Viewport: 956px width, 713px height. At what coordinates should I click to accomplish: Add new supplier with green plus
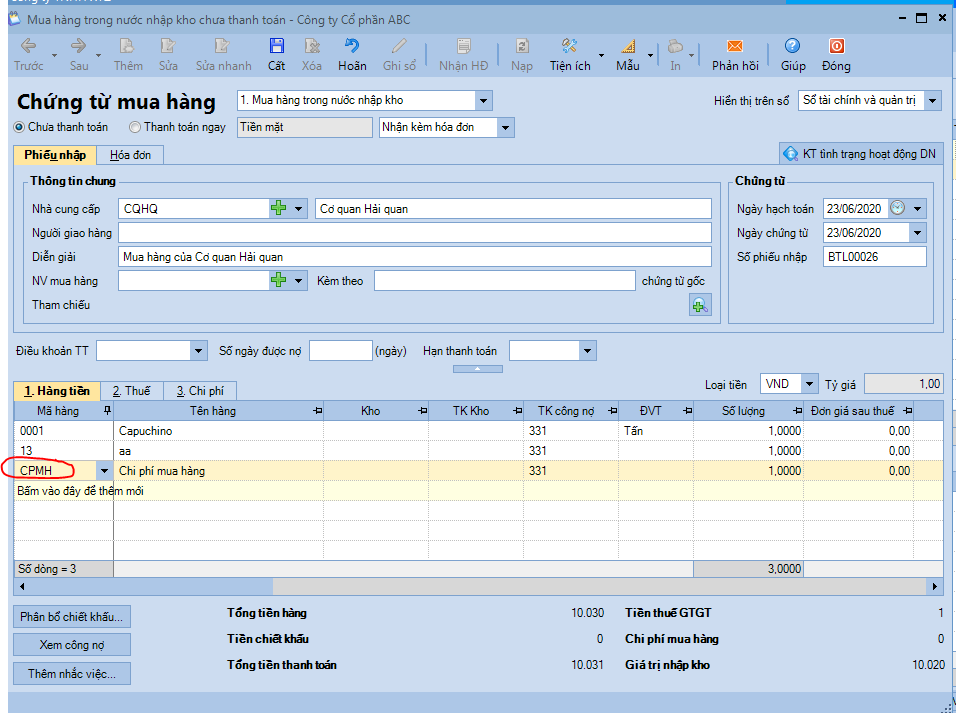pyautogui.click(x=279, y=209)
